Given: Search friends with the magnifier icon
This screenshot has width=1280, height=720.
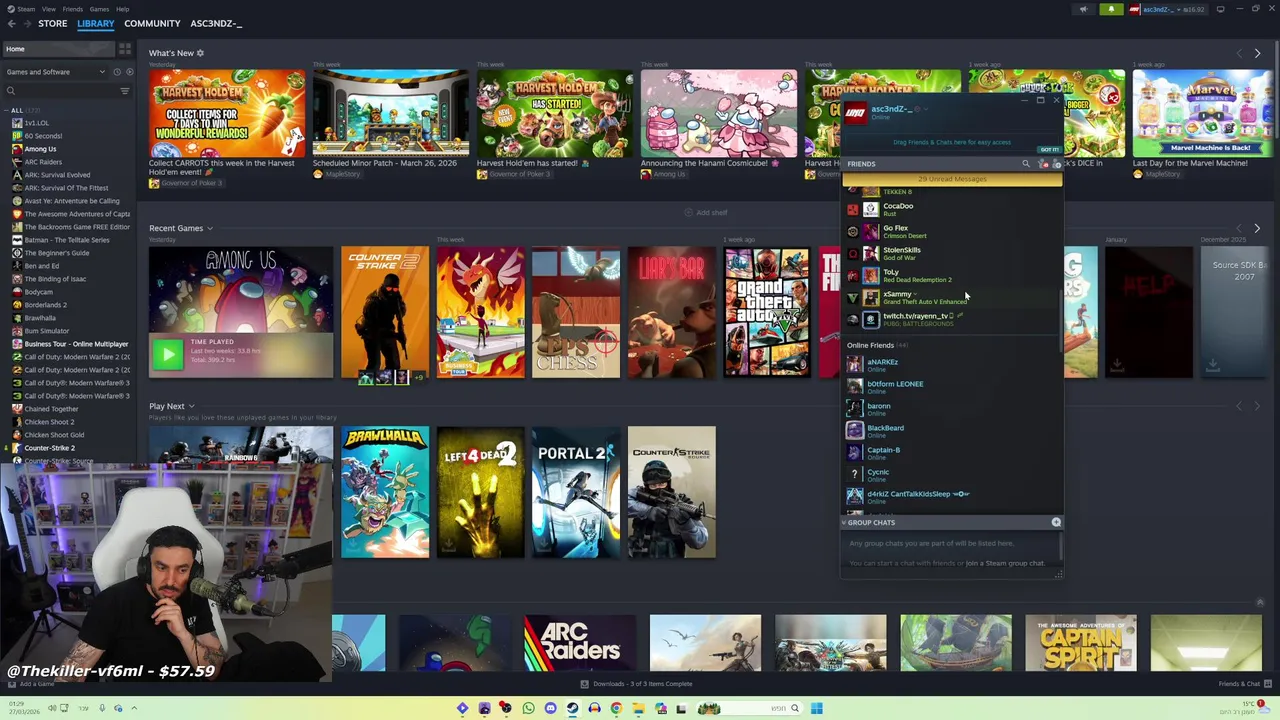Looking at the screenshot, I should [1025, 164].
